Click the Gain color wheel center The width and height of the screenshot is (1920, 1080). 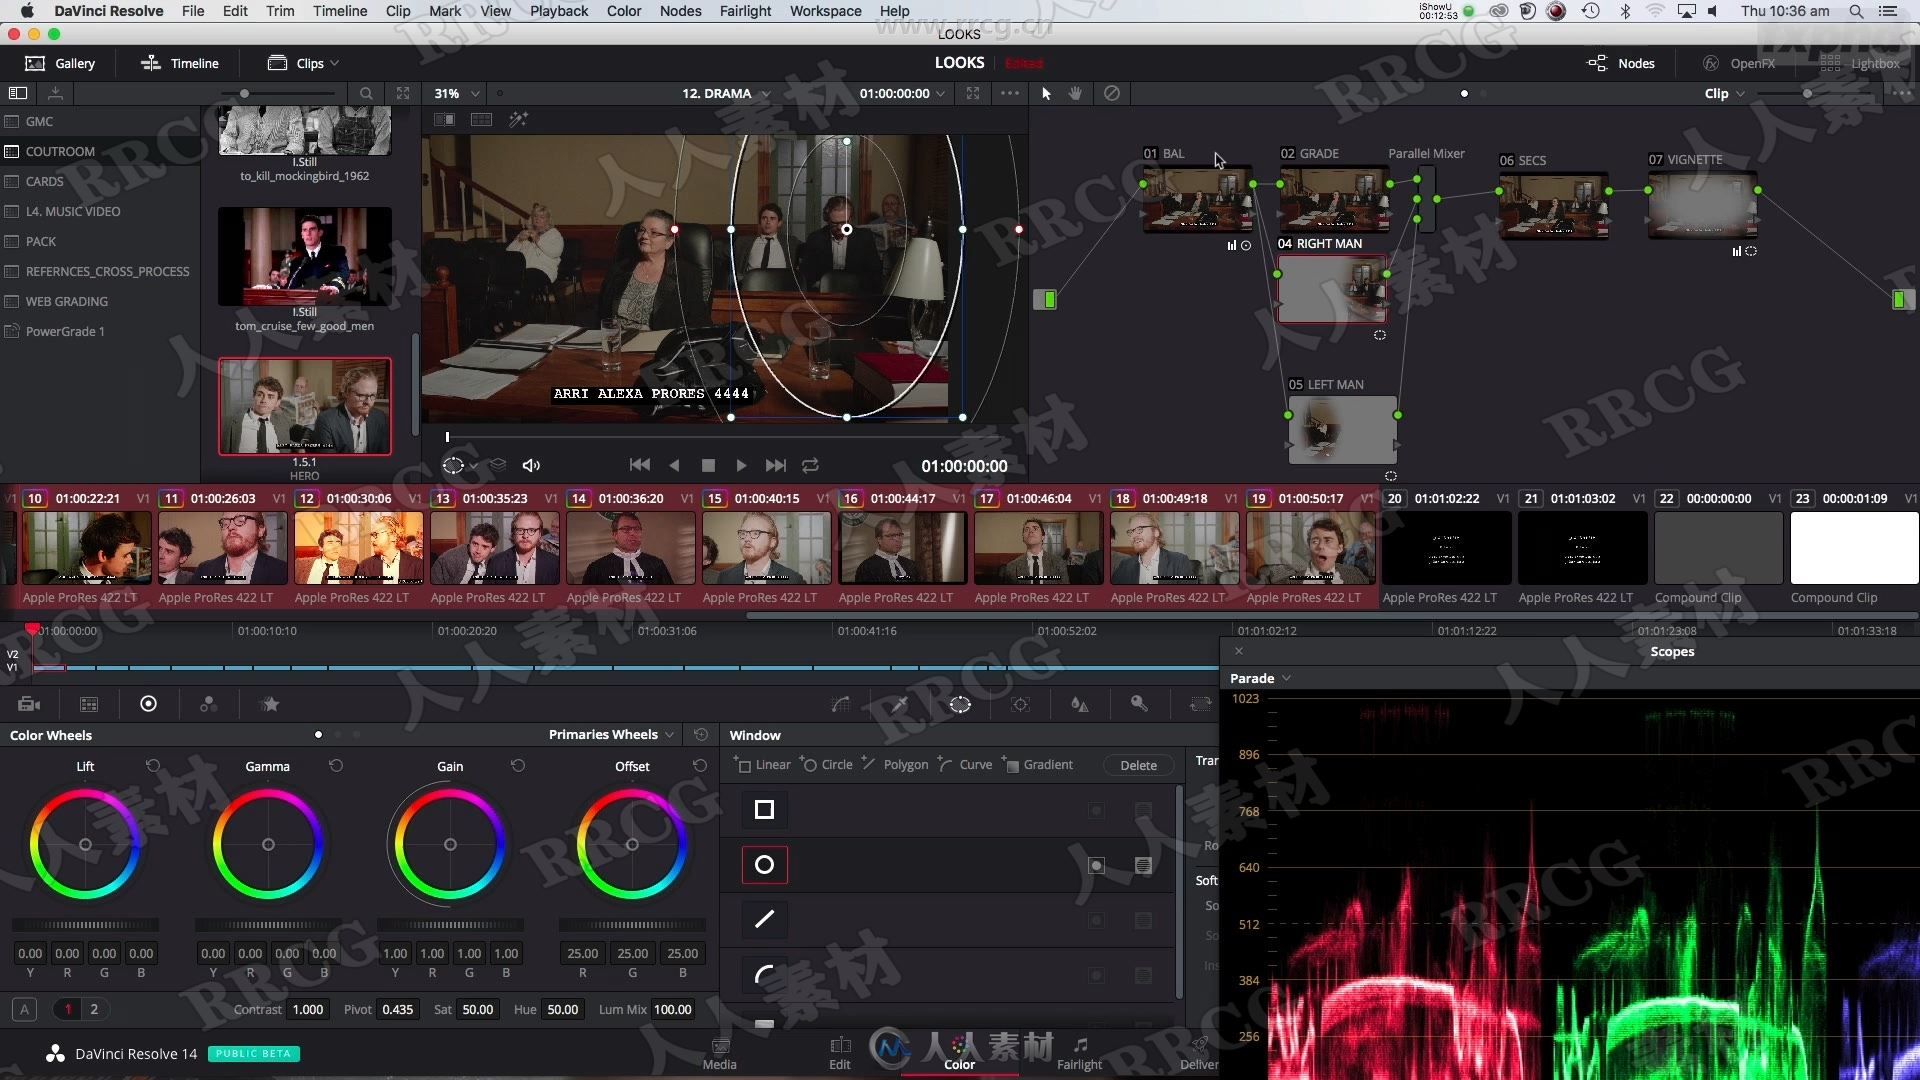coord(450,845)
